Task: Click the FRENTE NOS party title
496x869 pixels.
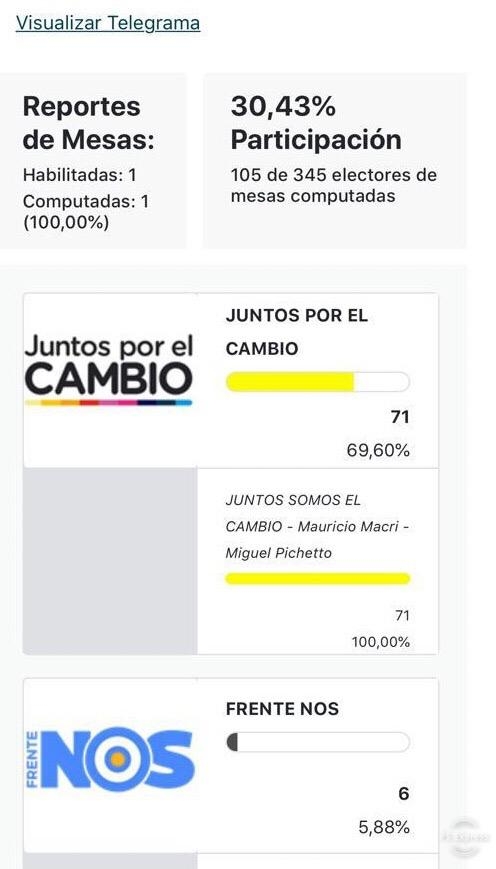Action: [x=282, y=709]
